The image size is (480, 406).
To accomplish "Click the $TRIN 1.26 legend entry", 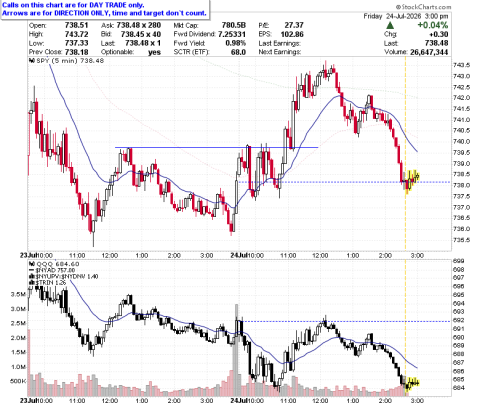I will pyautogui.click(x=51, y=283).
